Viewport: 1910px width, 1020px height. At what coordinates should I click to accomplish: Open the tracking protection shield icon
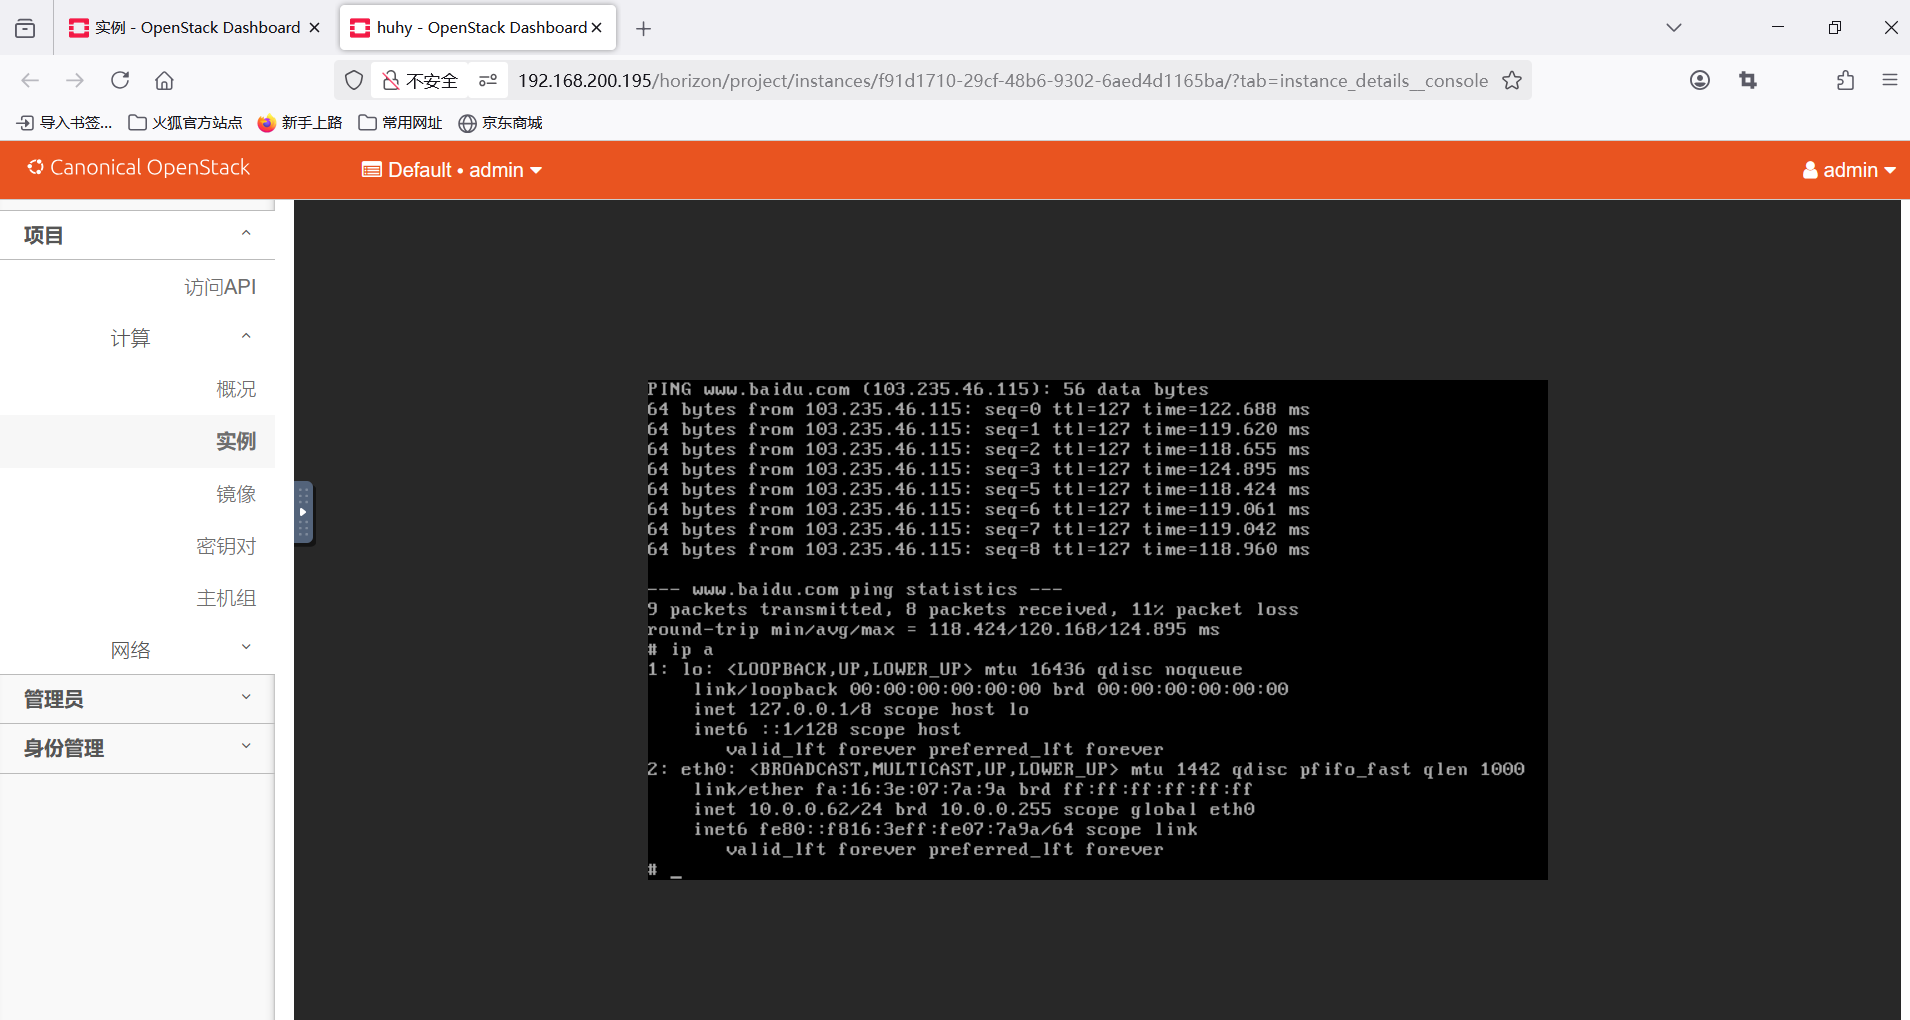pos(354,80)
